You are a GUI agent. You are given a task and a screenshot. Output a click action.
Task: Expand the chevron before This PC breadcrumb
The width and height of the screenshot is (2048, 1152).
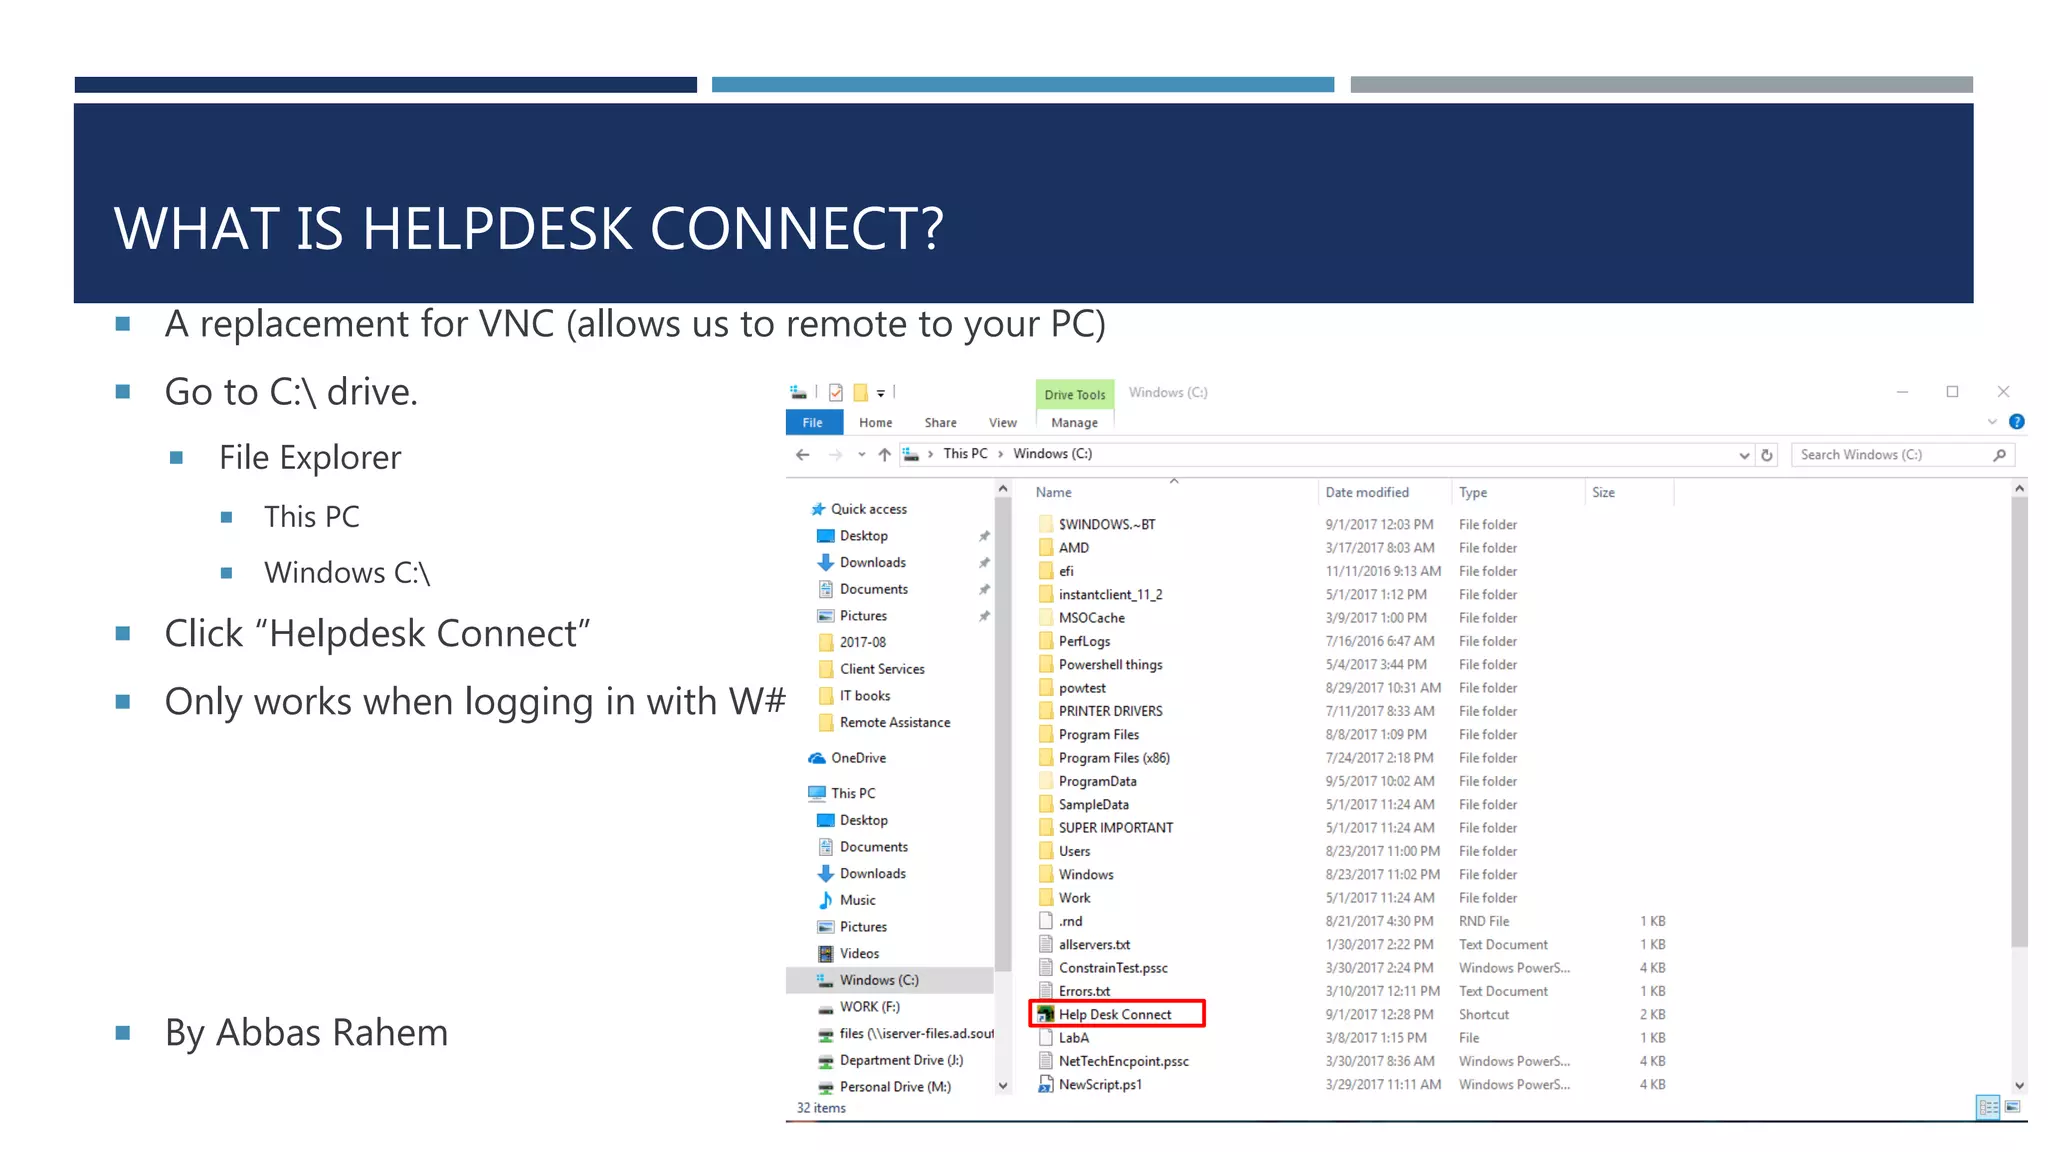click(x=931, y=454)
